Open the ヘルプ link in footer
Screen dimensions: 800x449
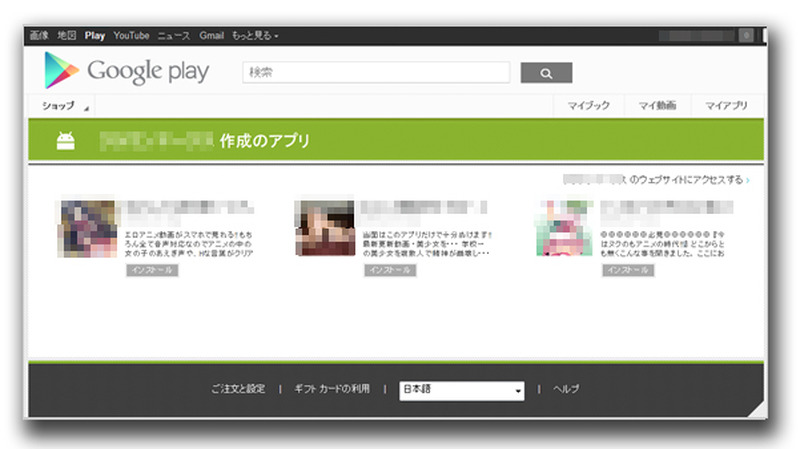(x=566, y=389)
